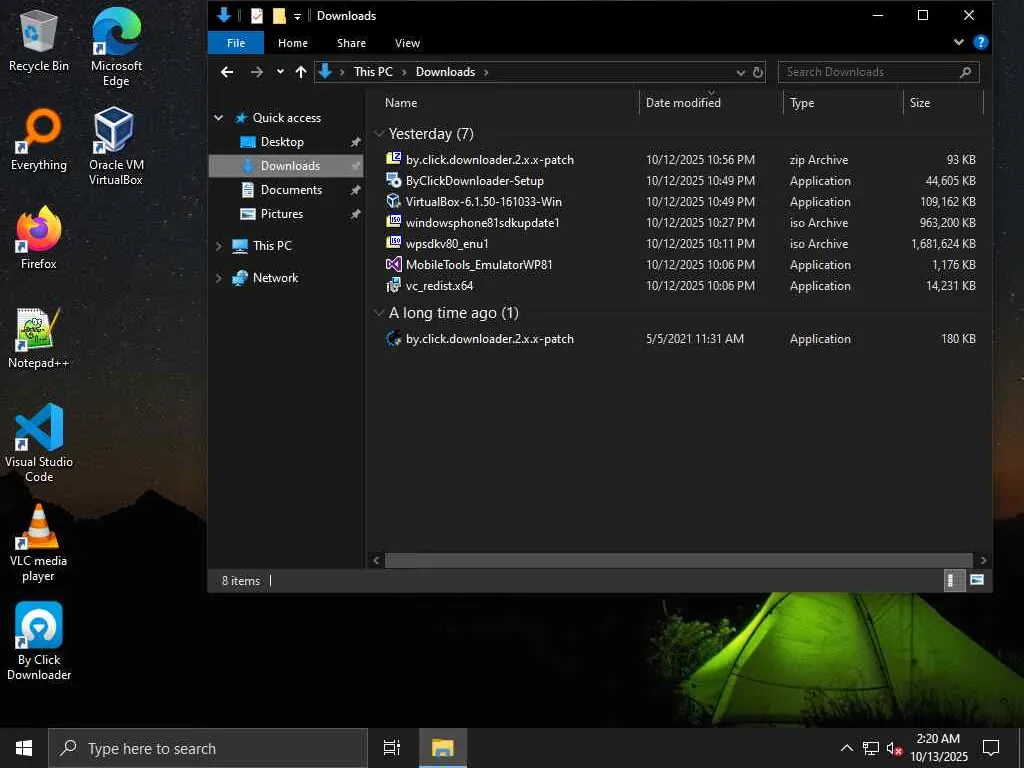
Task: Click the Search Downloads field
Action: click(x=878, y=72)
